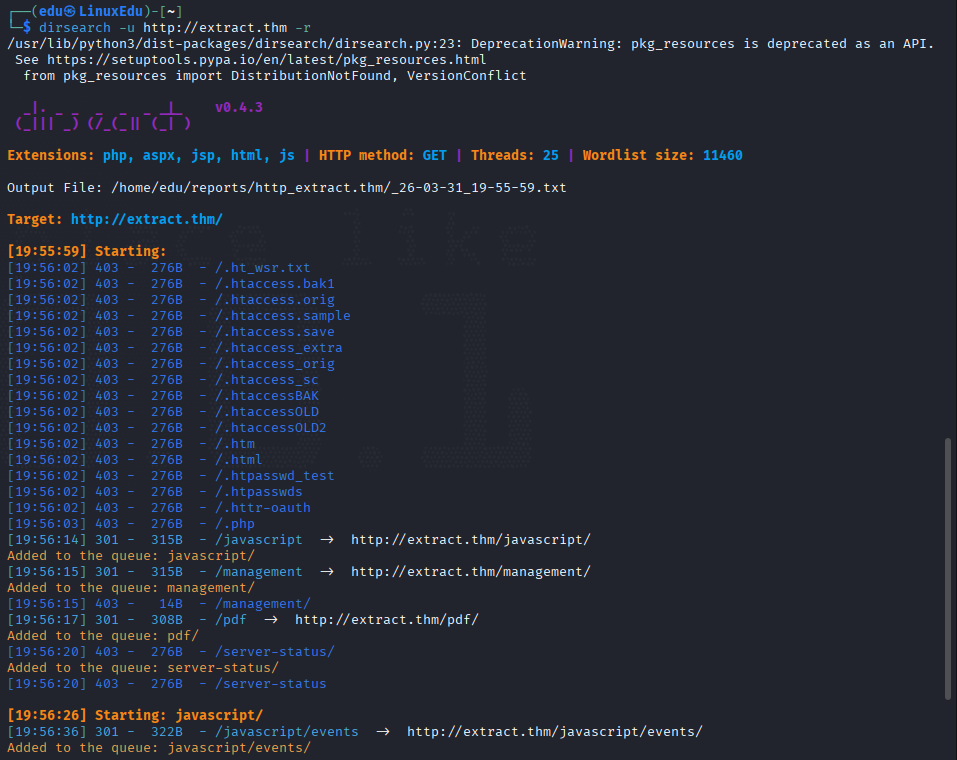Viewport: 957px width, 760px height.
Task: Click the /.htpasswd_test result path
Action: click(275, 476)
